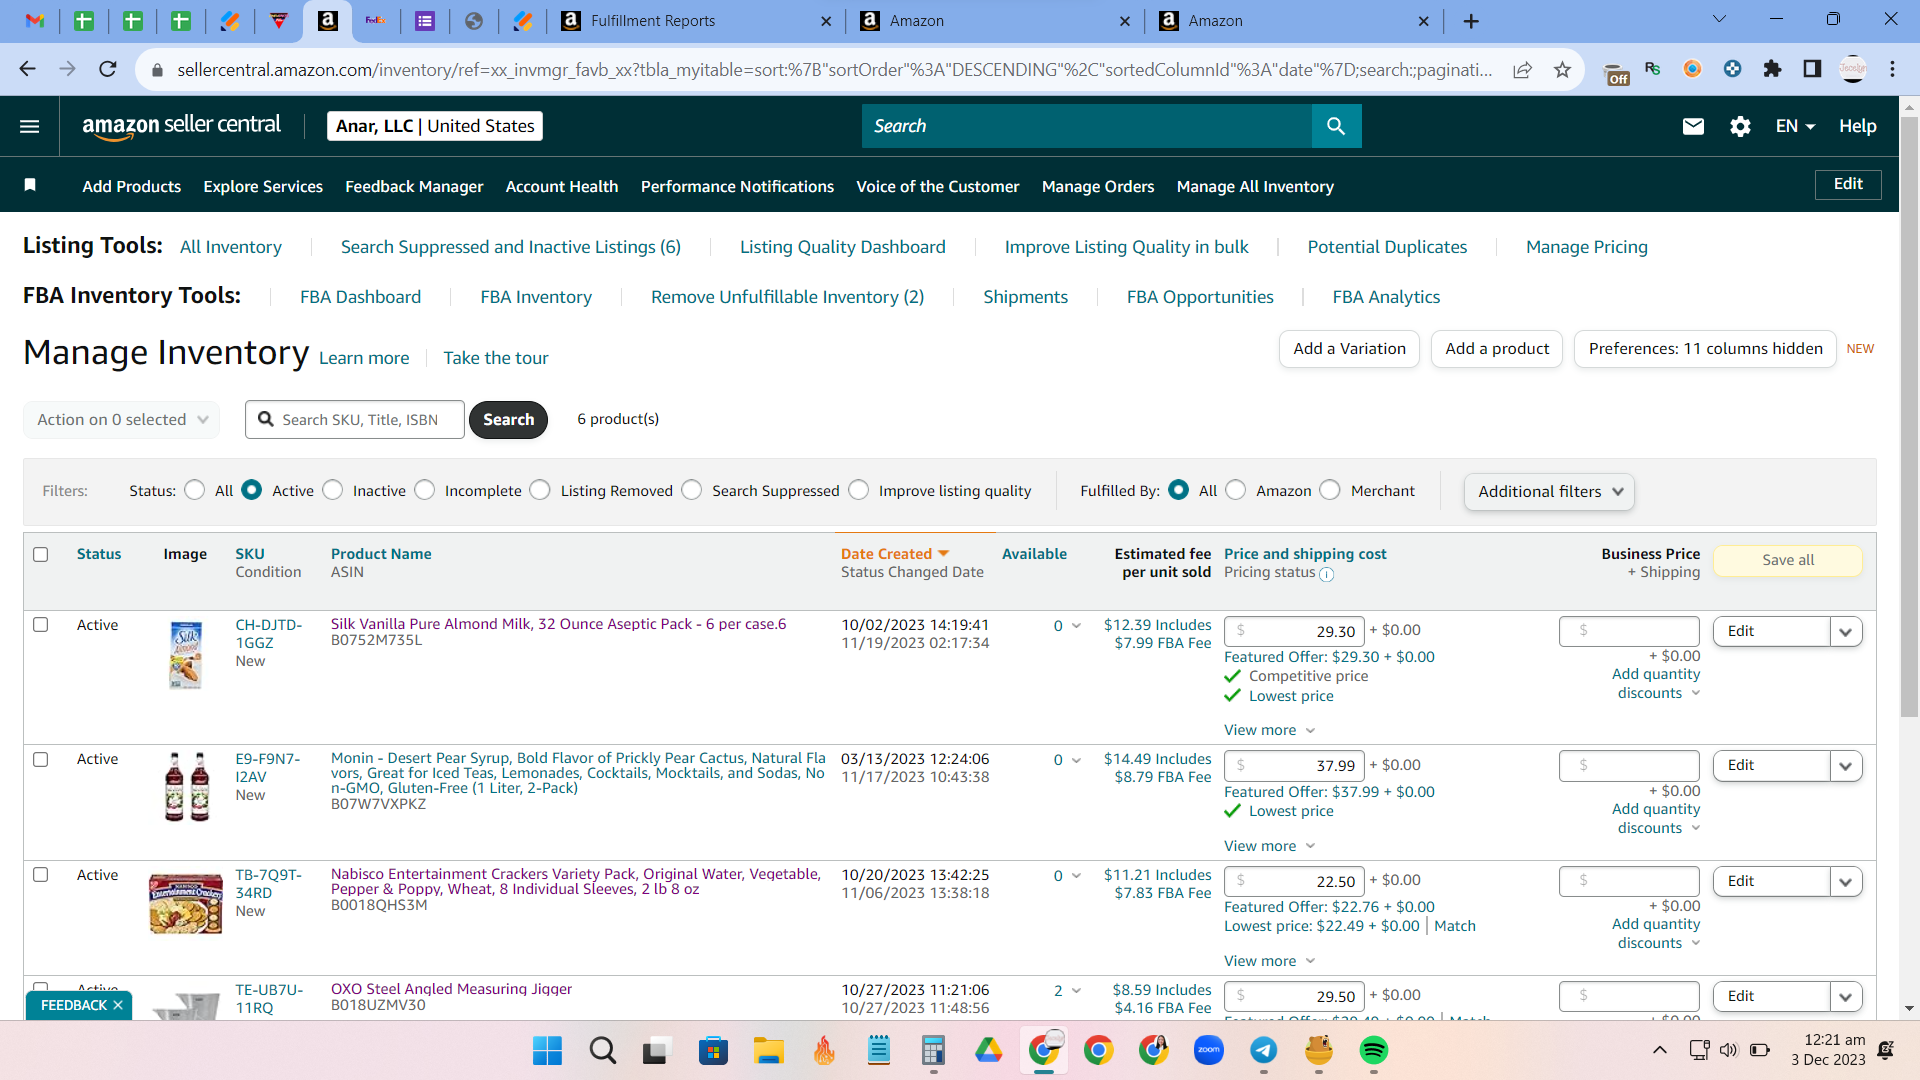Open Spotify from the taskbar
The image size is (1920, 1080).
pos(1374,1050)
